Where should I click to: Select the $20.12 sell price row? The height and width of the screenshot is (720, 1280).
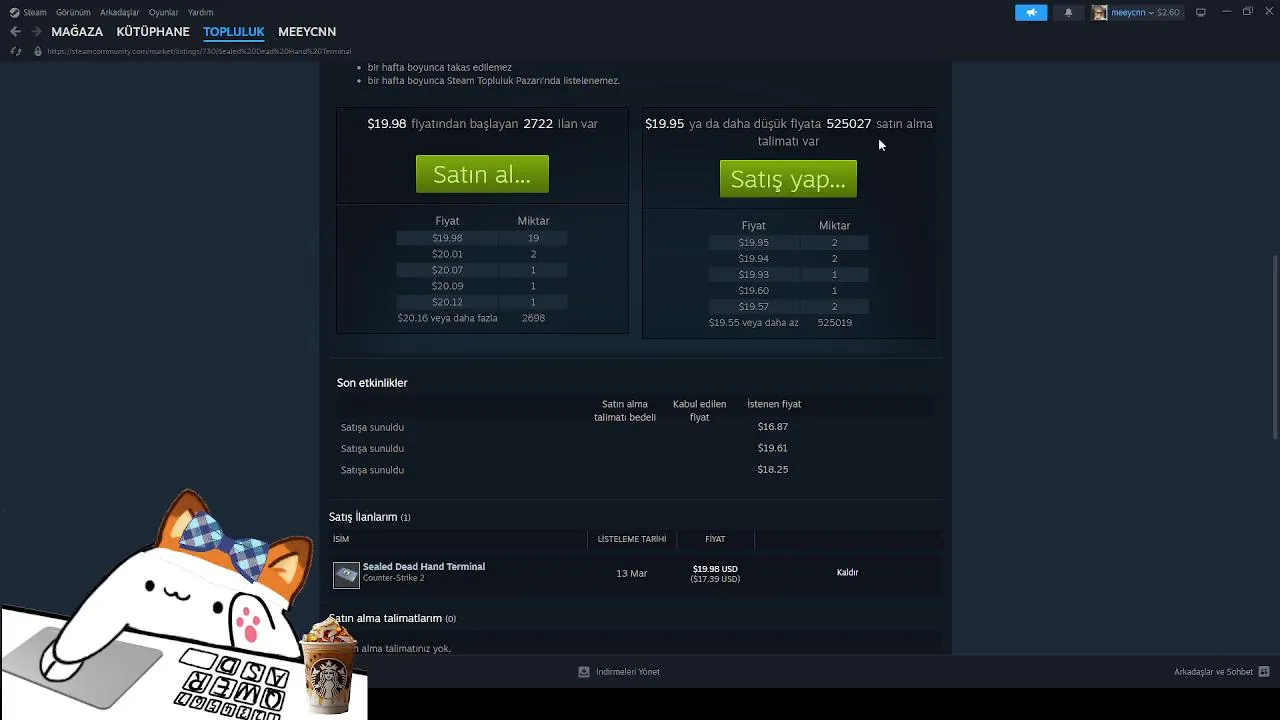pyautogui.click(x=482, y=302)
